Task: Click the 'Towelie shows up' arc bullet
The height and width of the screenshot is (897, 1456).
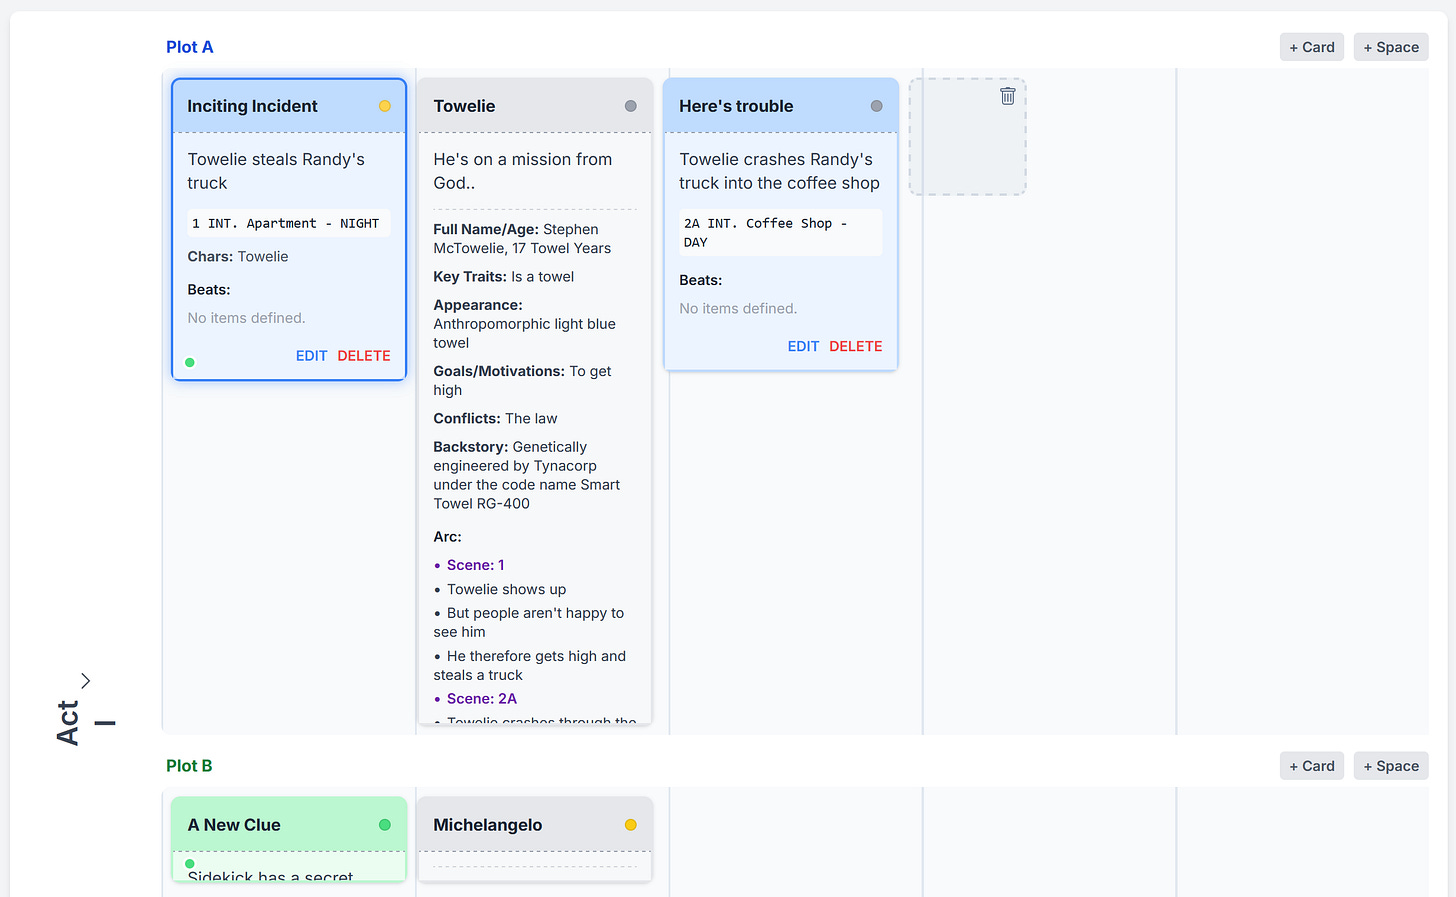Action: [x=506, y=590]
